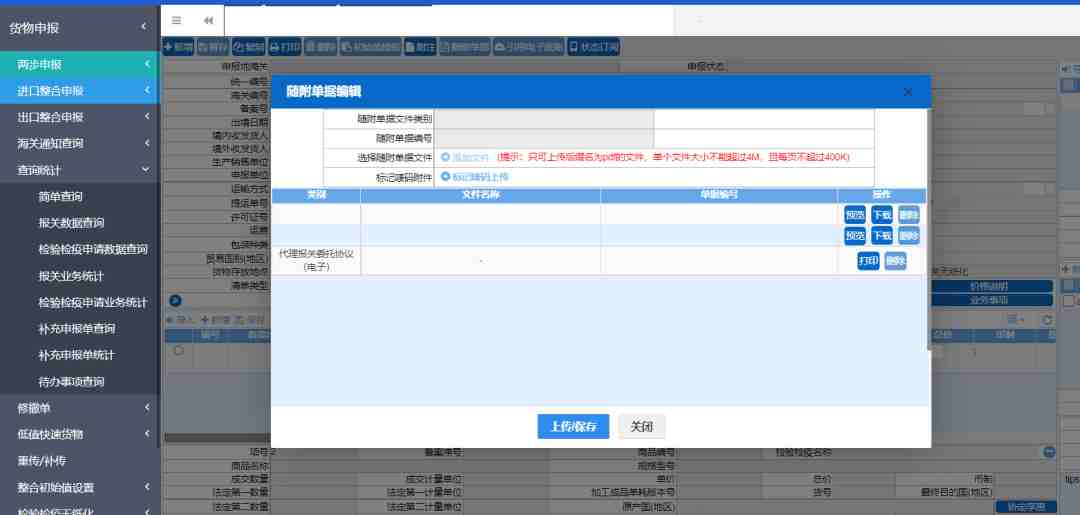The image size is (1080, 515).
Task: Click the 新增 toolbar button
Action: [x=178, y=47]
